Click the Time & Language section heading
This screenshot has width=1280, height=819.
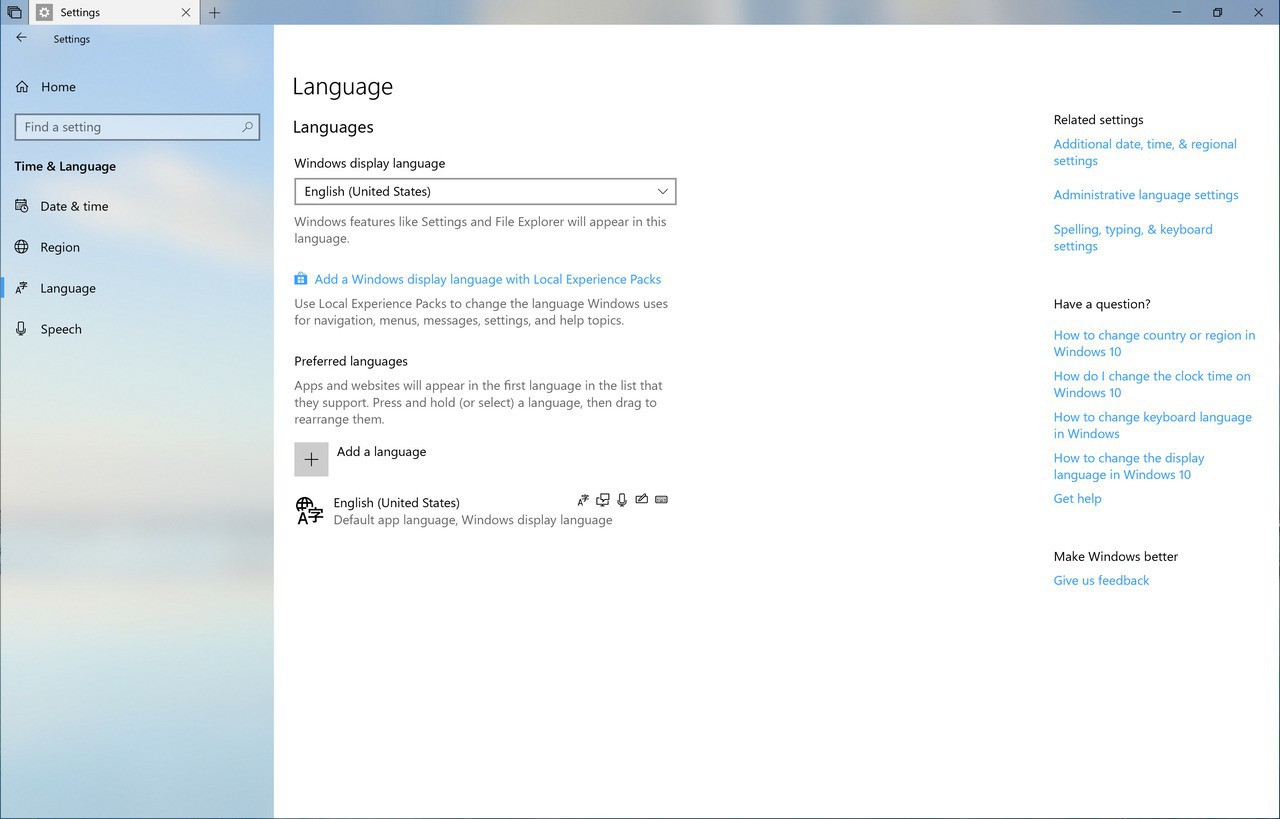pos(65,166)
